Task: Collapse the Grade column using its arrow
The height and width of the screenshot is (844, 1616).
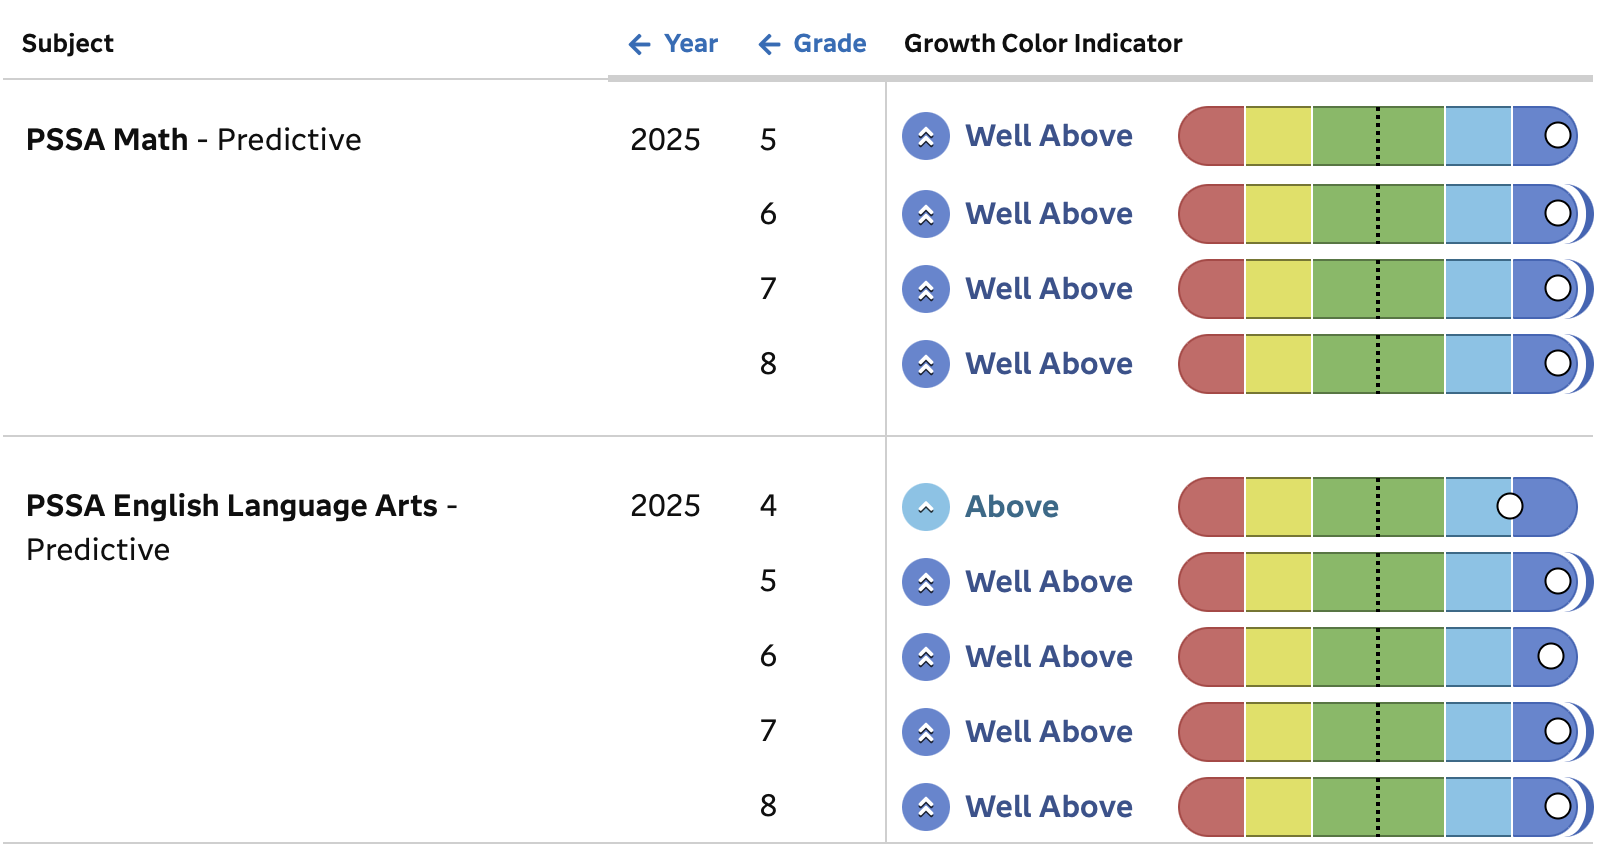Action: (x=769, y=44)
